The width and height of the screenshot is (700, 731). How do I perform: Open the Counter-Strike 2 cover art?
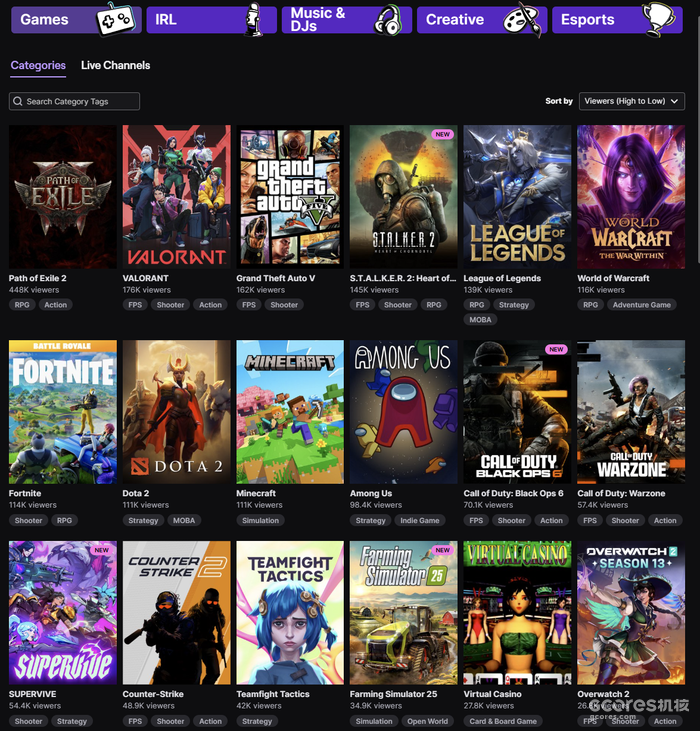[x=176, y=613]
